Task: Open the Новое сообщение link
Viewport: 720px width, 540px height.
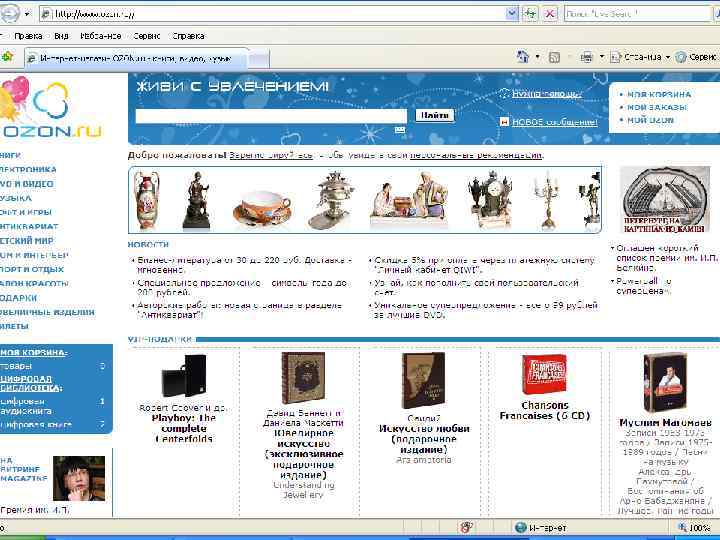Action: coord(555,122)
